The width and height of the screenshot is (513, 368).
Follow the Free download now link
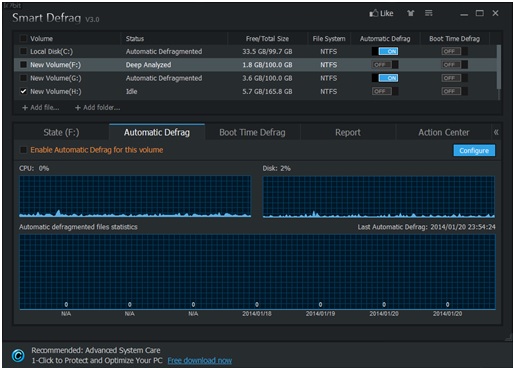point(200,361)
